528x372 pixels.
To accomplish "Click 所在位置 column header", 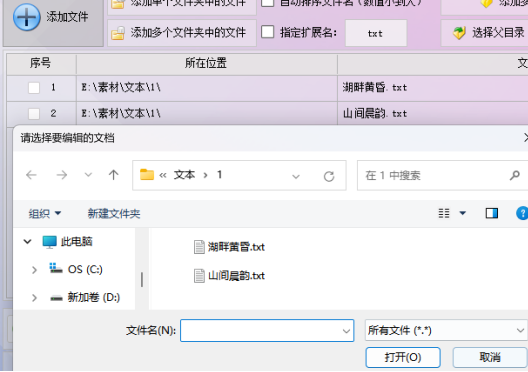I will coord(206,63).
